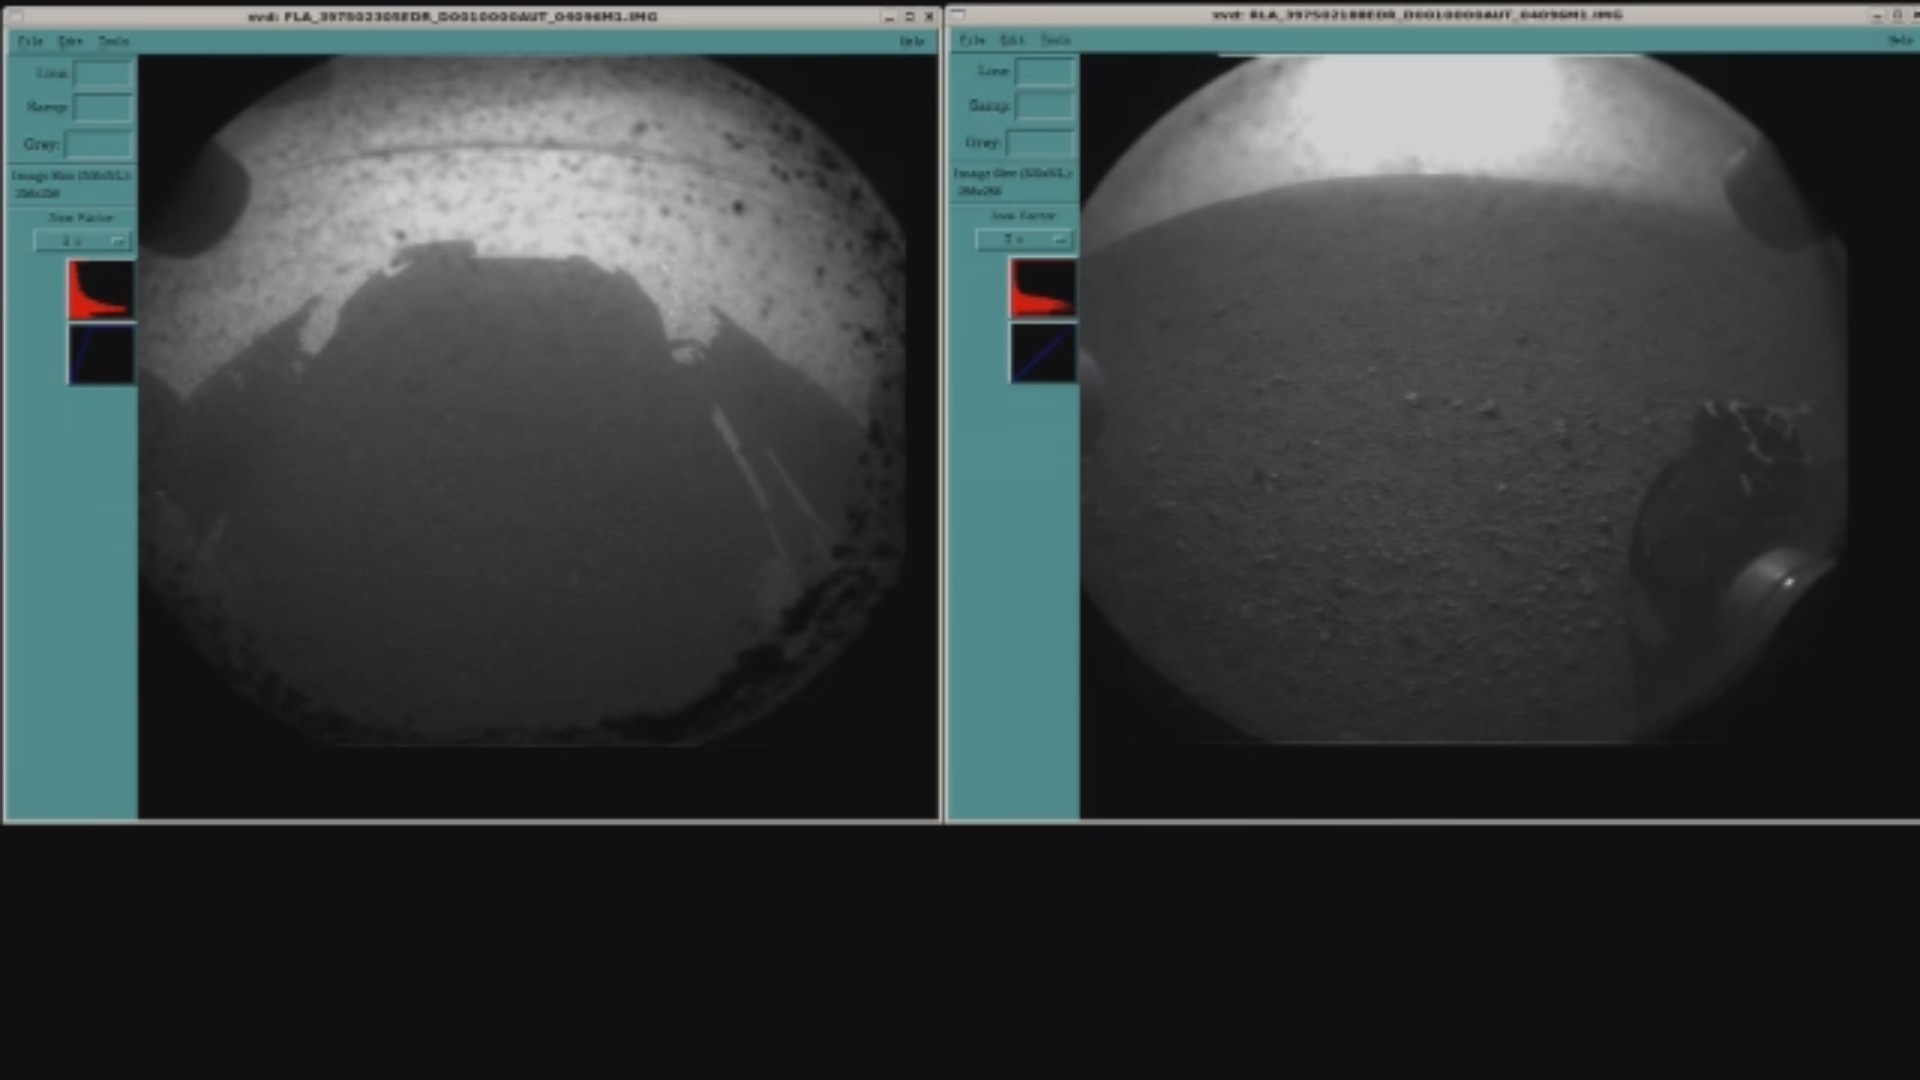
Task: Expand Zoom Factor dropdown in right window
Action: [1024, 239]
